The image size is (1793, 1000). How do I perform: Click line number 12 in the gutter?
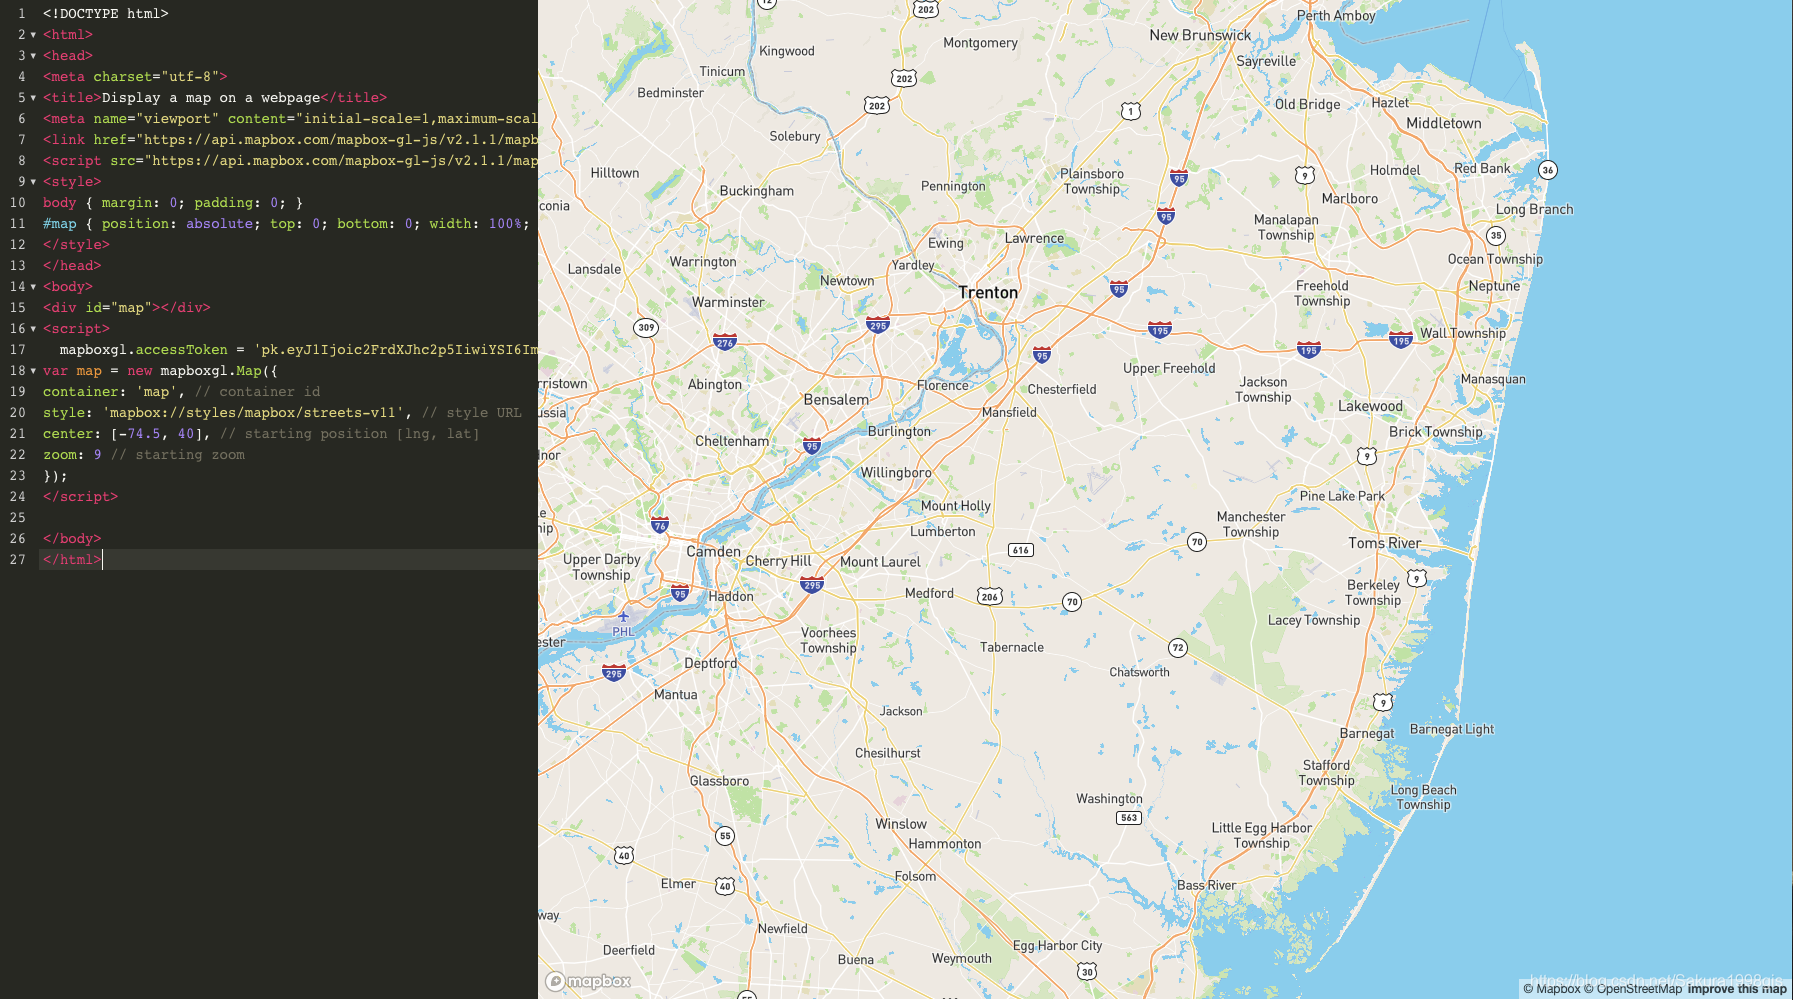pyautogui.click(x=18, y=245)
